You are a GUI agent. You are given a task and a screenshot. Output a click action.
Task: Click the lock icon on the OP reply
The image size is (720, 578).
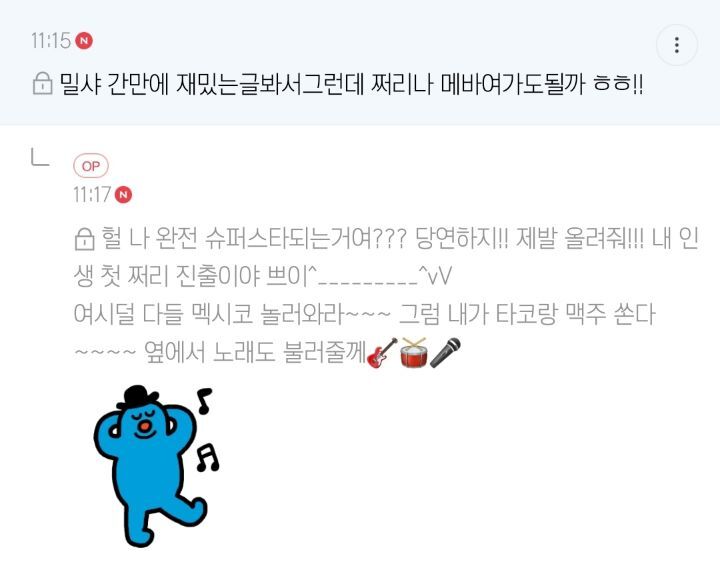pyautogui.click(x=84, y=239)
